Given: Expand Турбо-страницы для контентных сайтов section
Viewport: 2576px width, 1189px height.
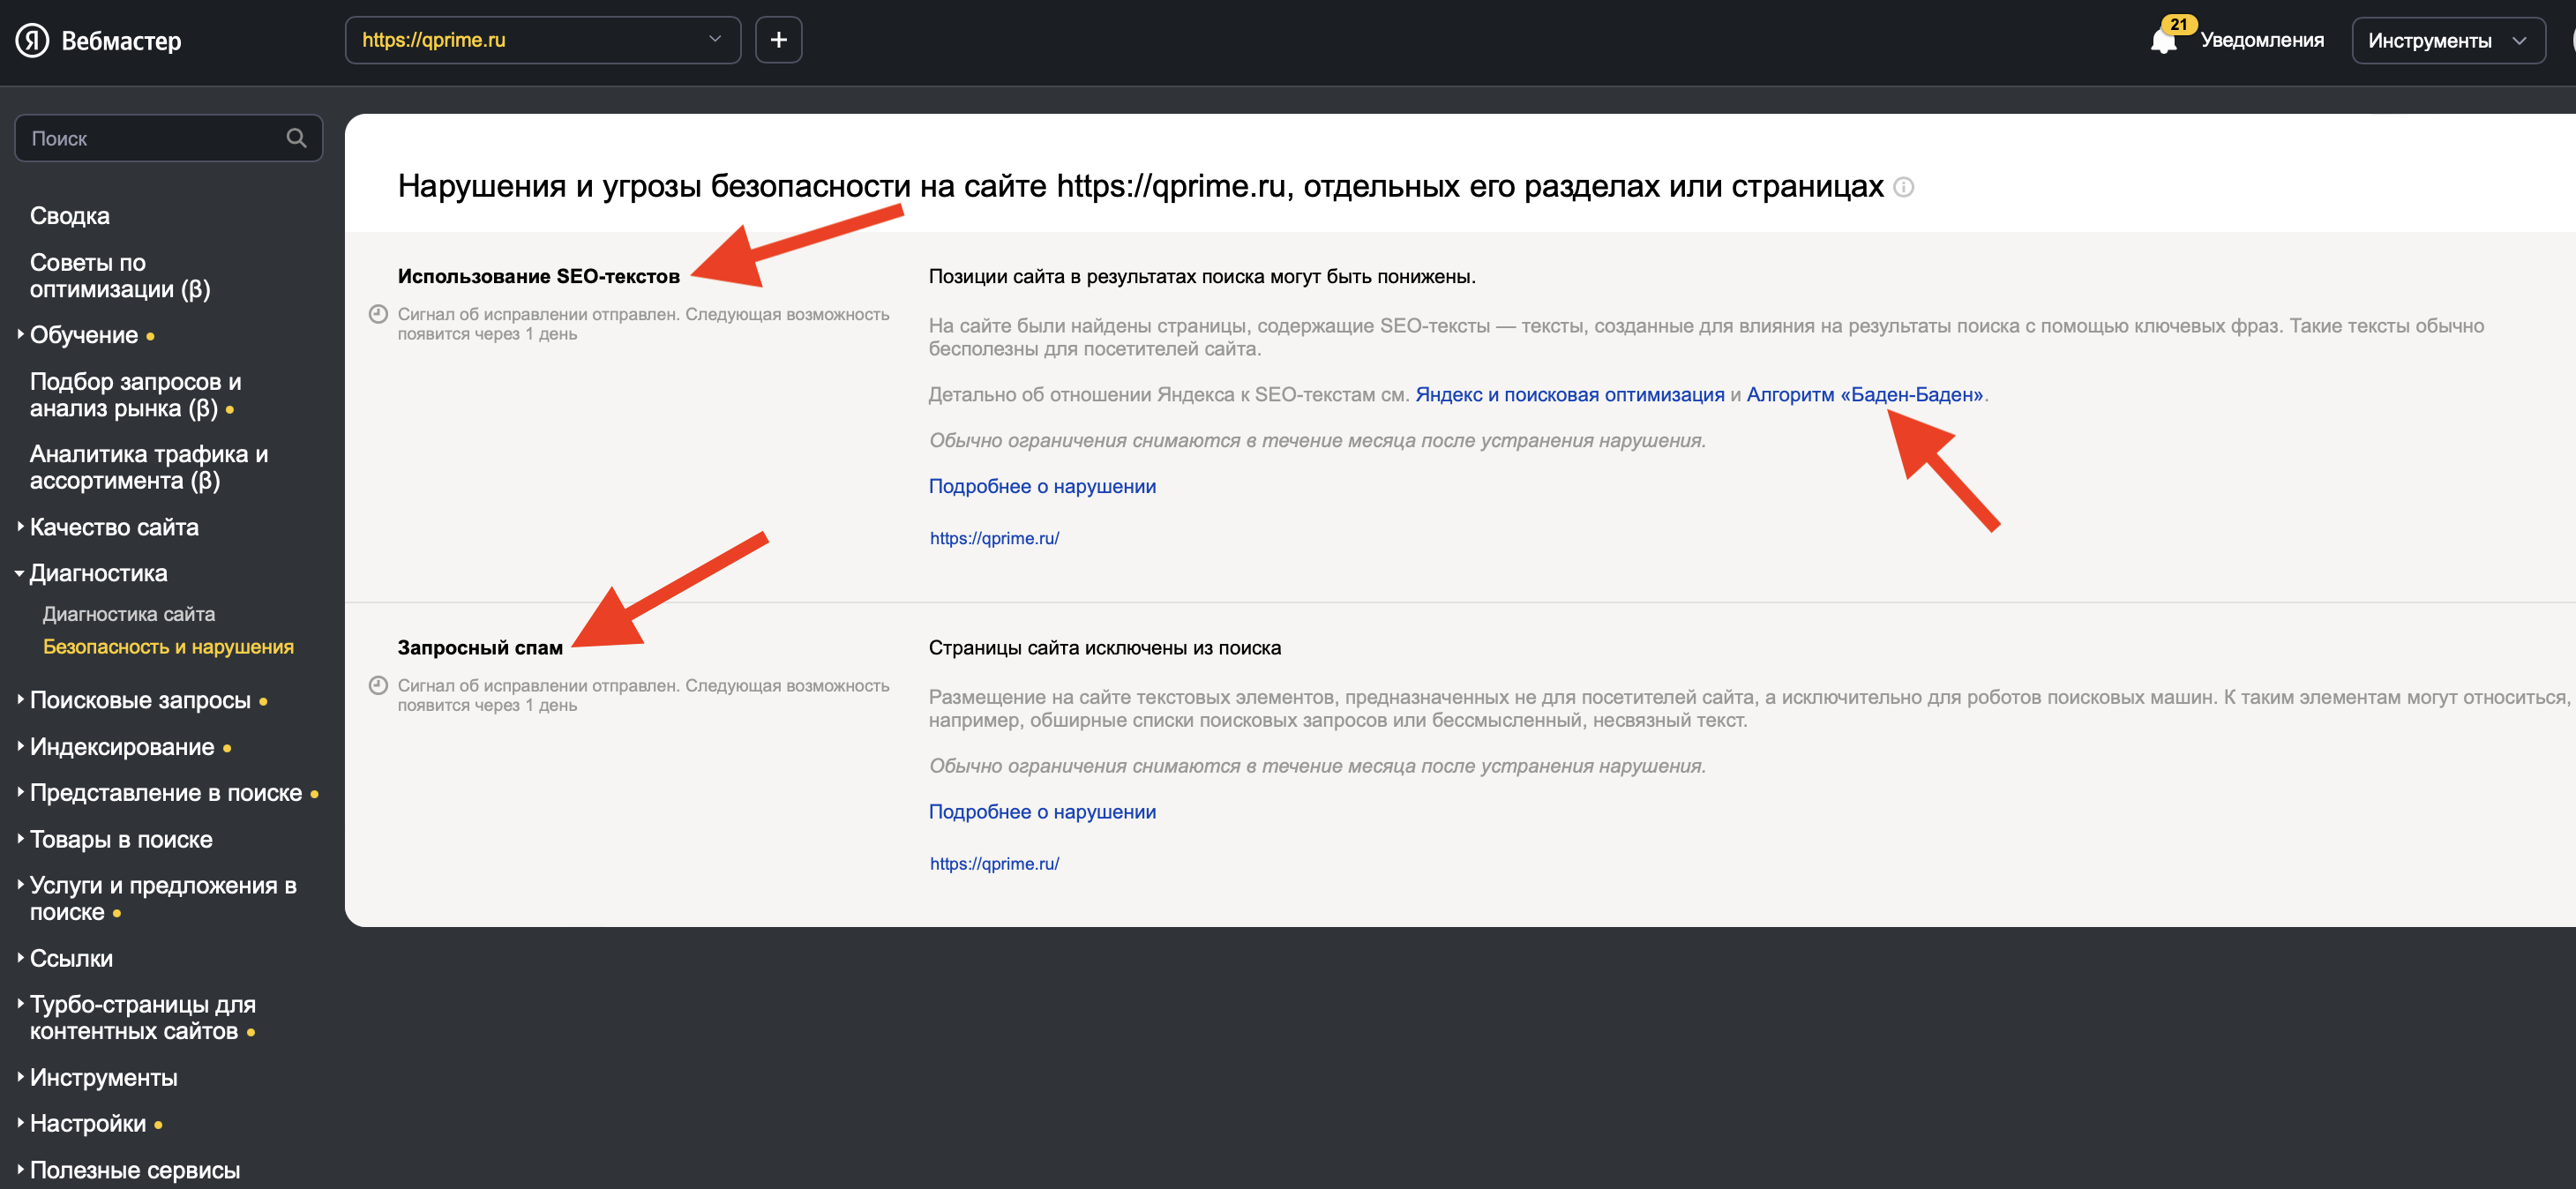Looking at the screenshot, I should [x=143, y=1017].
